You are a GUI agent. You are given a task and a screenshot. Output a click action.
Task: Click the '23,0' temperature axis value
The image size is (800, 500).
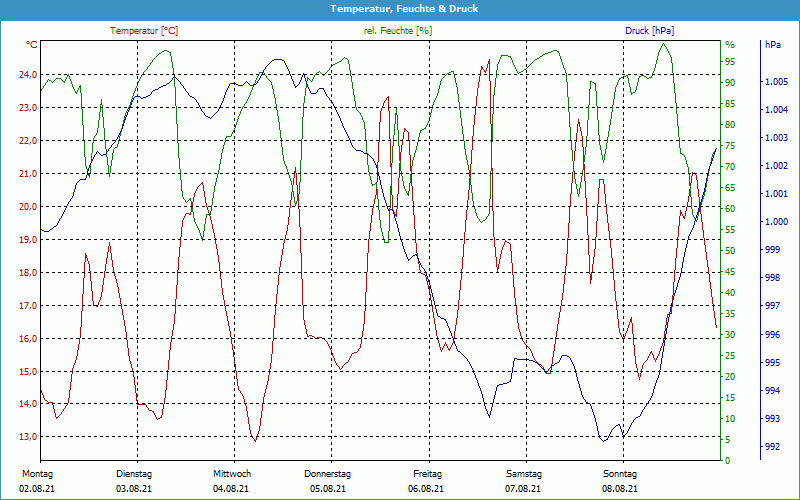(28, 108)
